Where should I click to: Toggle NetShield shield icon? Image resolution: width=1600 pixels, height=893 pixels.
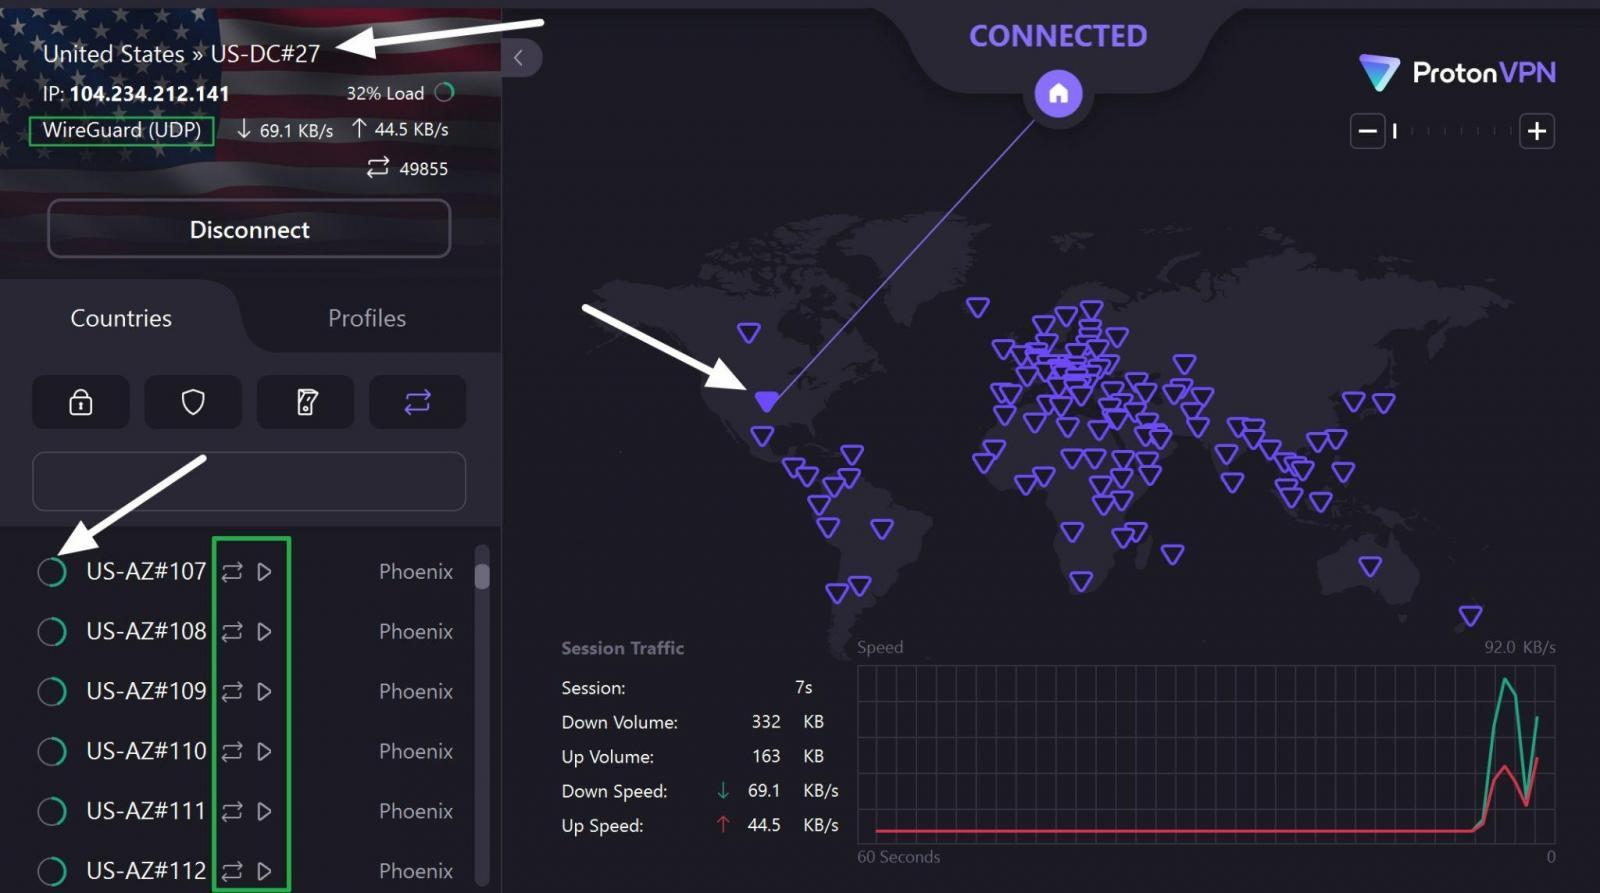pyautogui.click(x=193, y=402)
